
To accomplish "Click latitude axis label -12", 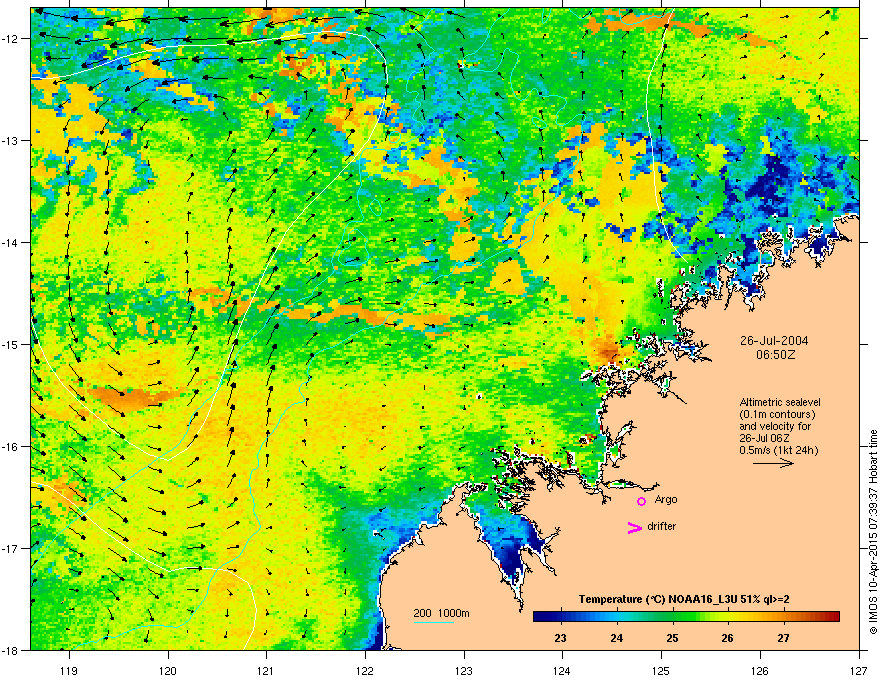I will (10, 39).
